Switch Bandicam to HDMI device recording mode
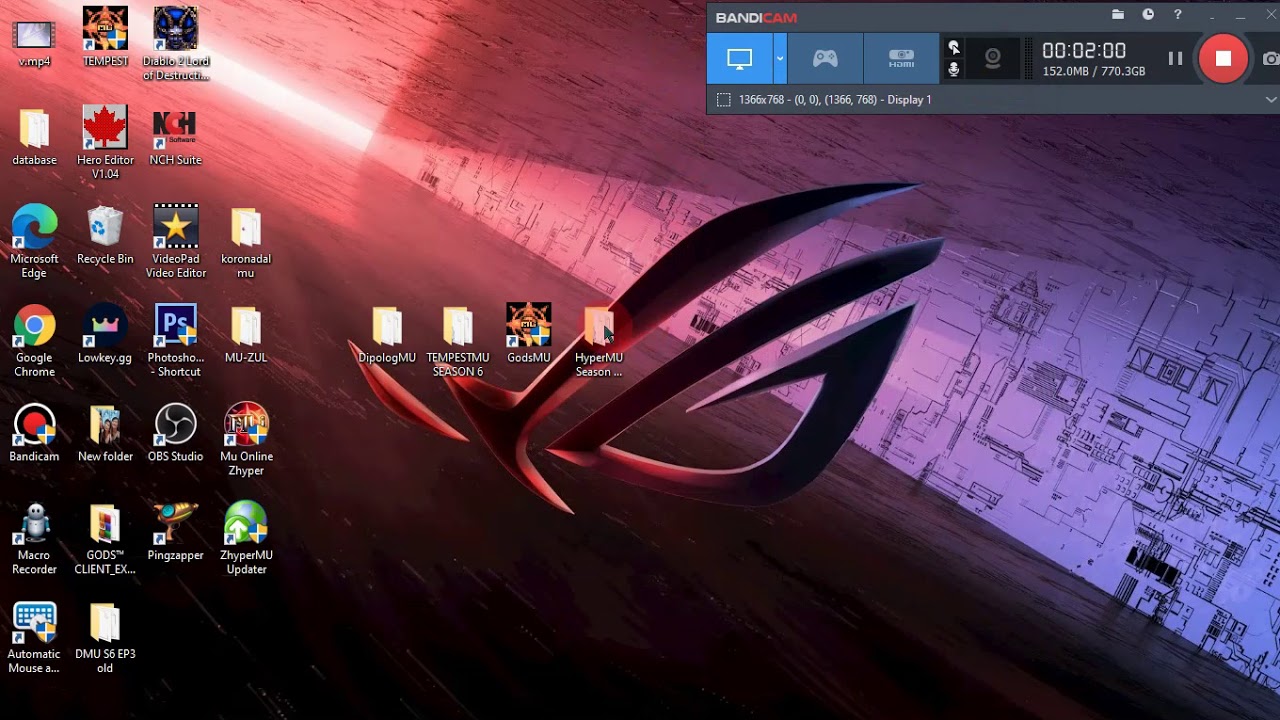This screenshot has height=720, width=1280. 901,59
